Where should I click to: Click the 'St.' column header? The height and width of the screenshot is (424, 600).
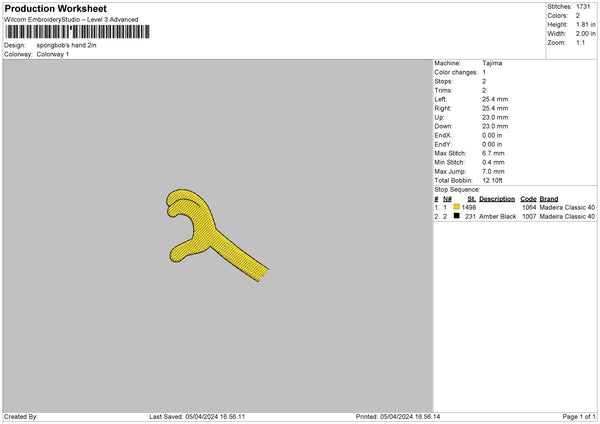(471, 199)
